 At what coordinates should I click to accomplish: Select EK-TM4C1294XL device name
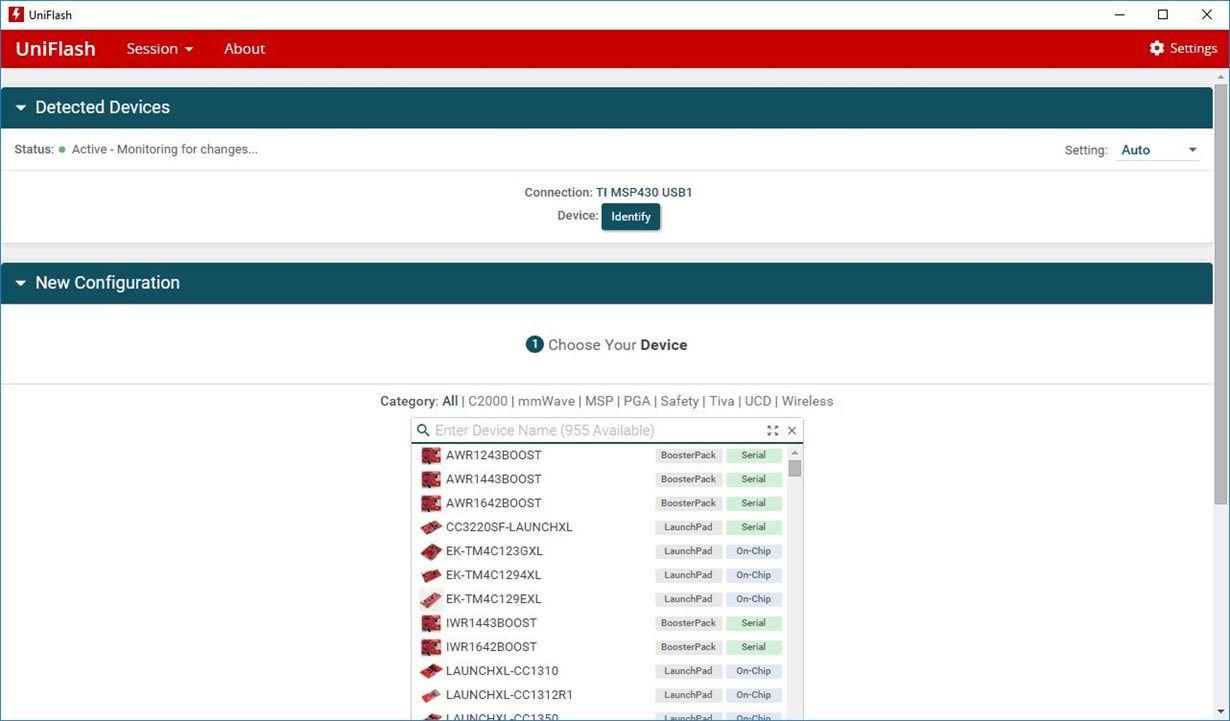(494, 575)
